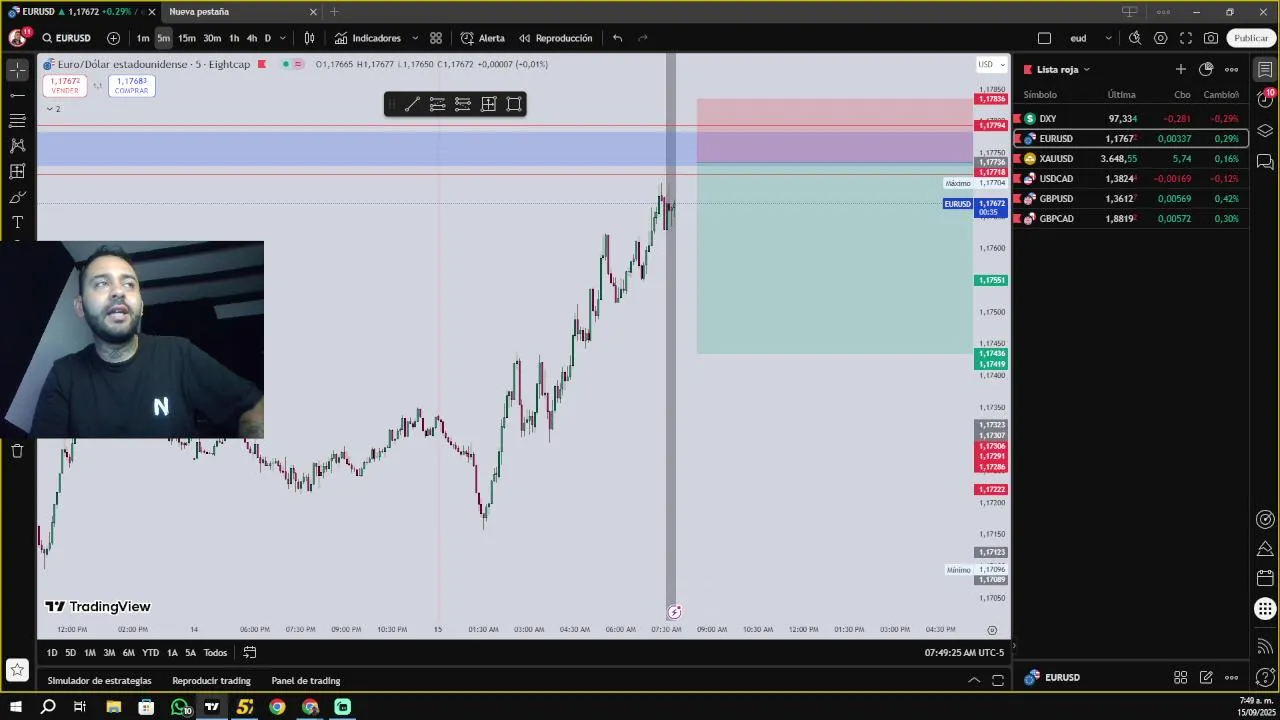The width and height of the screenshot is (1280, 720).
Task: Select the 15m timeframe
Action: pyautogui.click(x=187, y=38)
